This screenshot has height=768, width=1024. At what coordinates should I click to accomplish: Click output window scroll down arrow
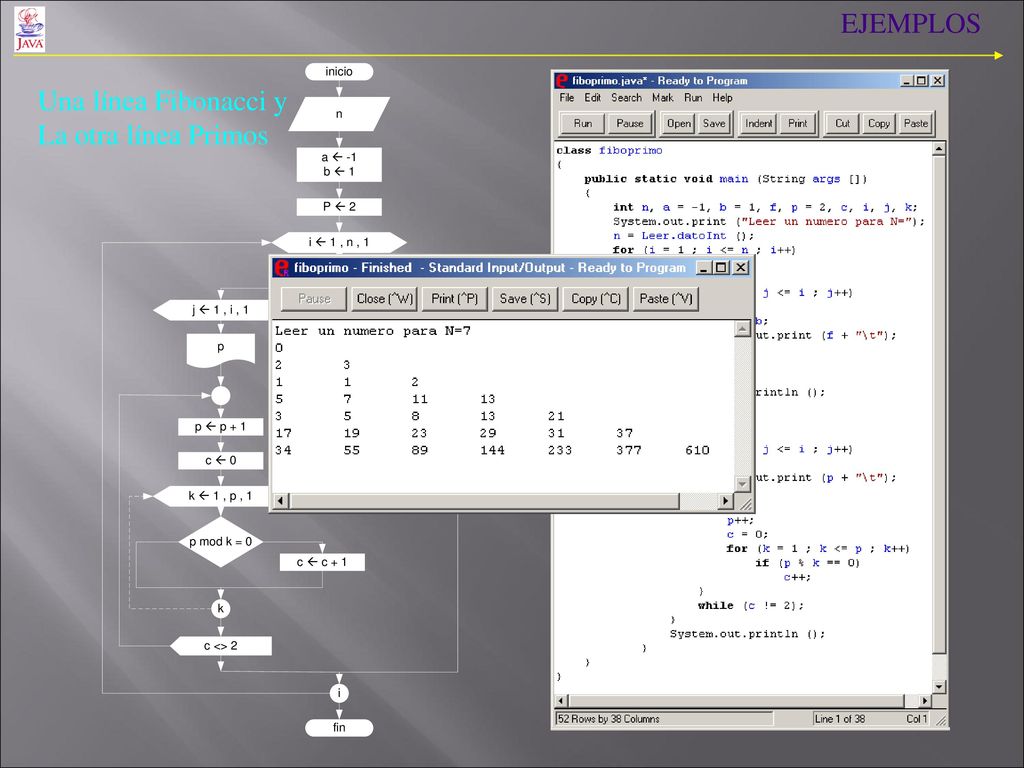[742, 484]
